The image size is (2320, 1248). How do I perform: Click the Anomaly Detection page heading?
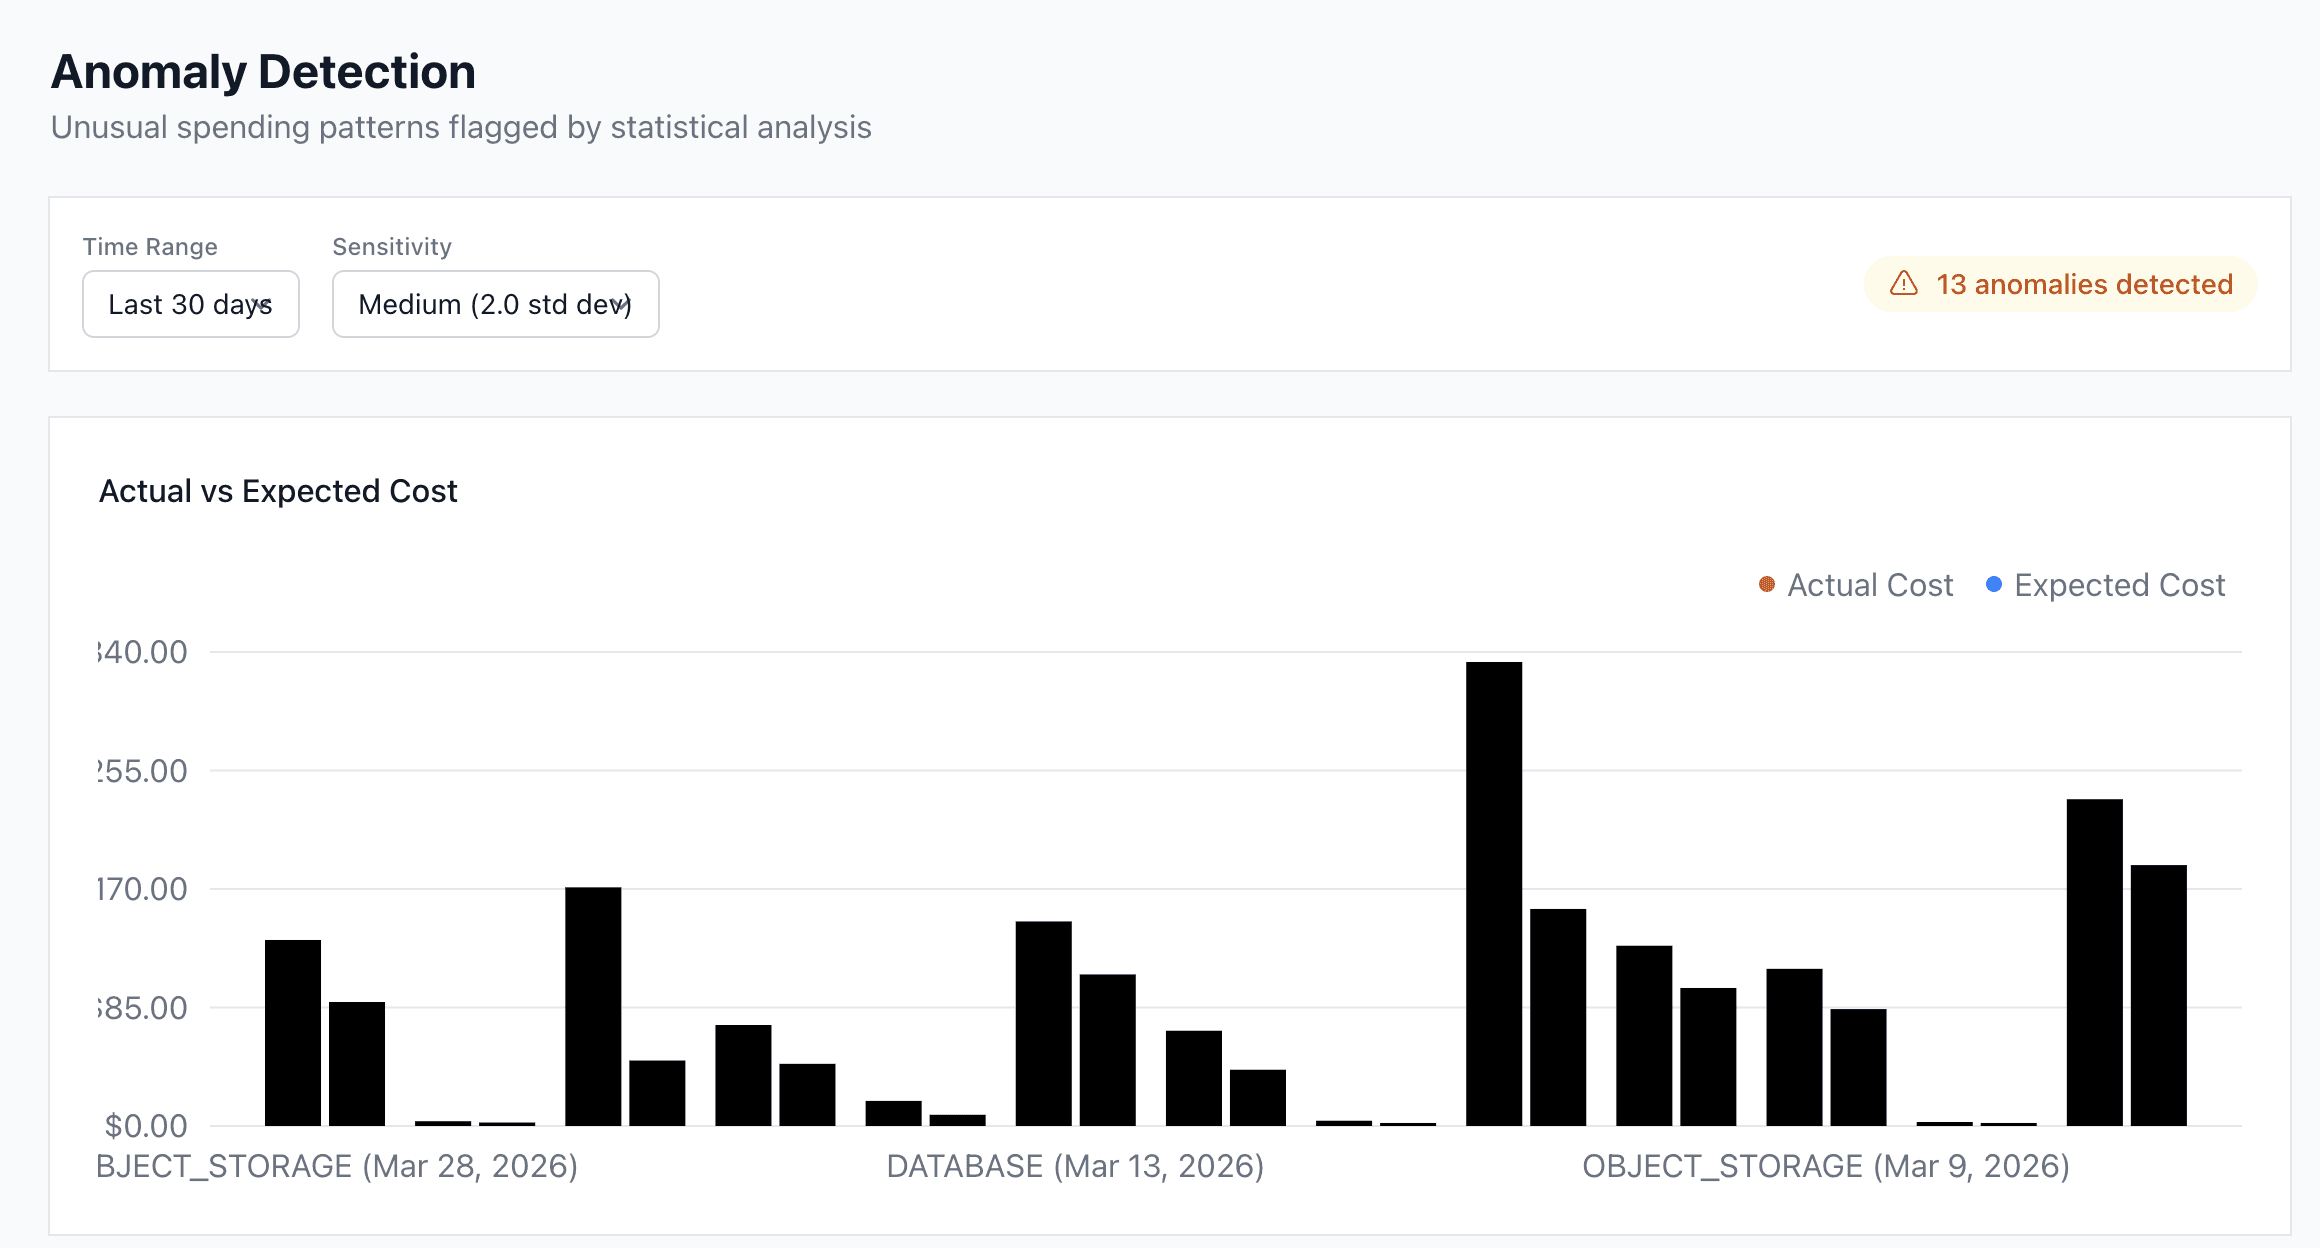[x=263, y=72]
